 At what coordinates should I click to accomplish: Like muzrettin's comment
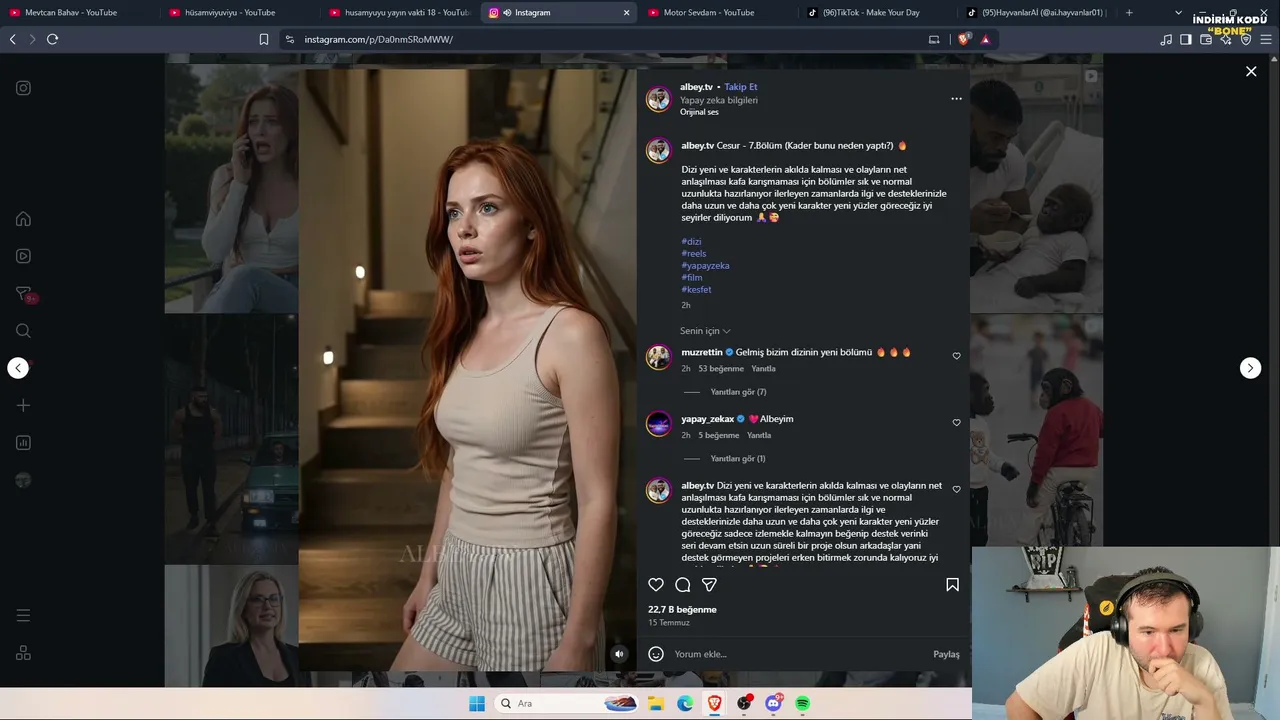click(956, 356)
